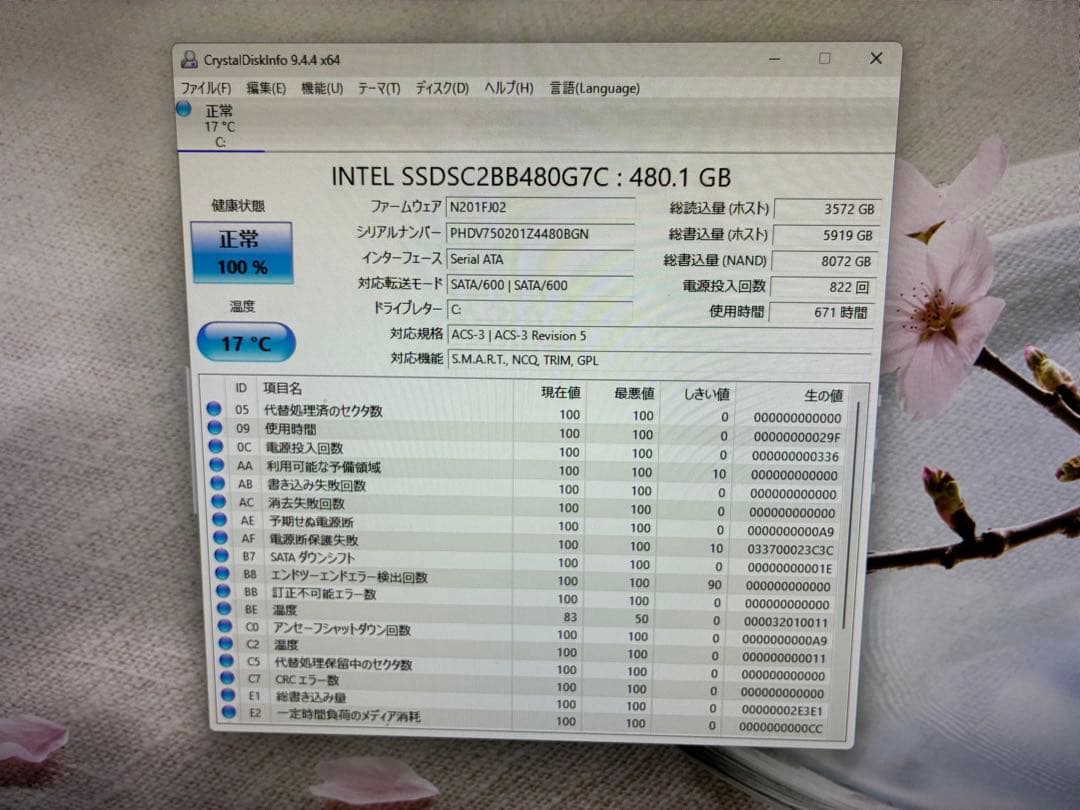Click the total host reads value 3572 GB

pos(827,209)
